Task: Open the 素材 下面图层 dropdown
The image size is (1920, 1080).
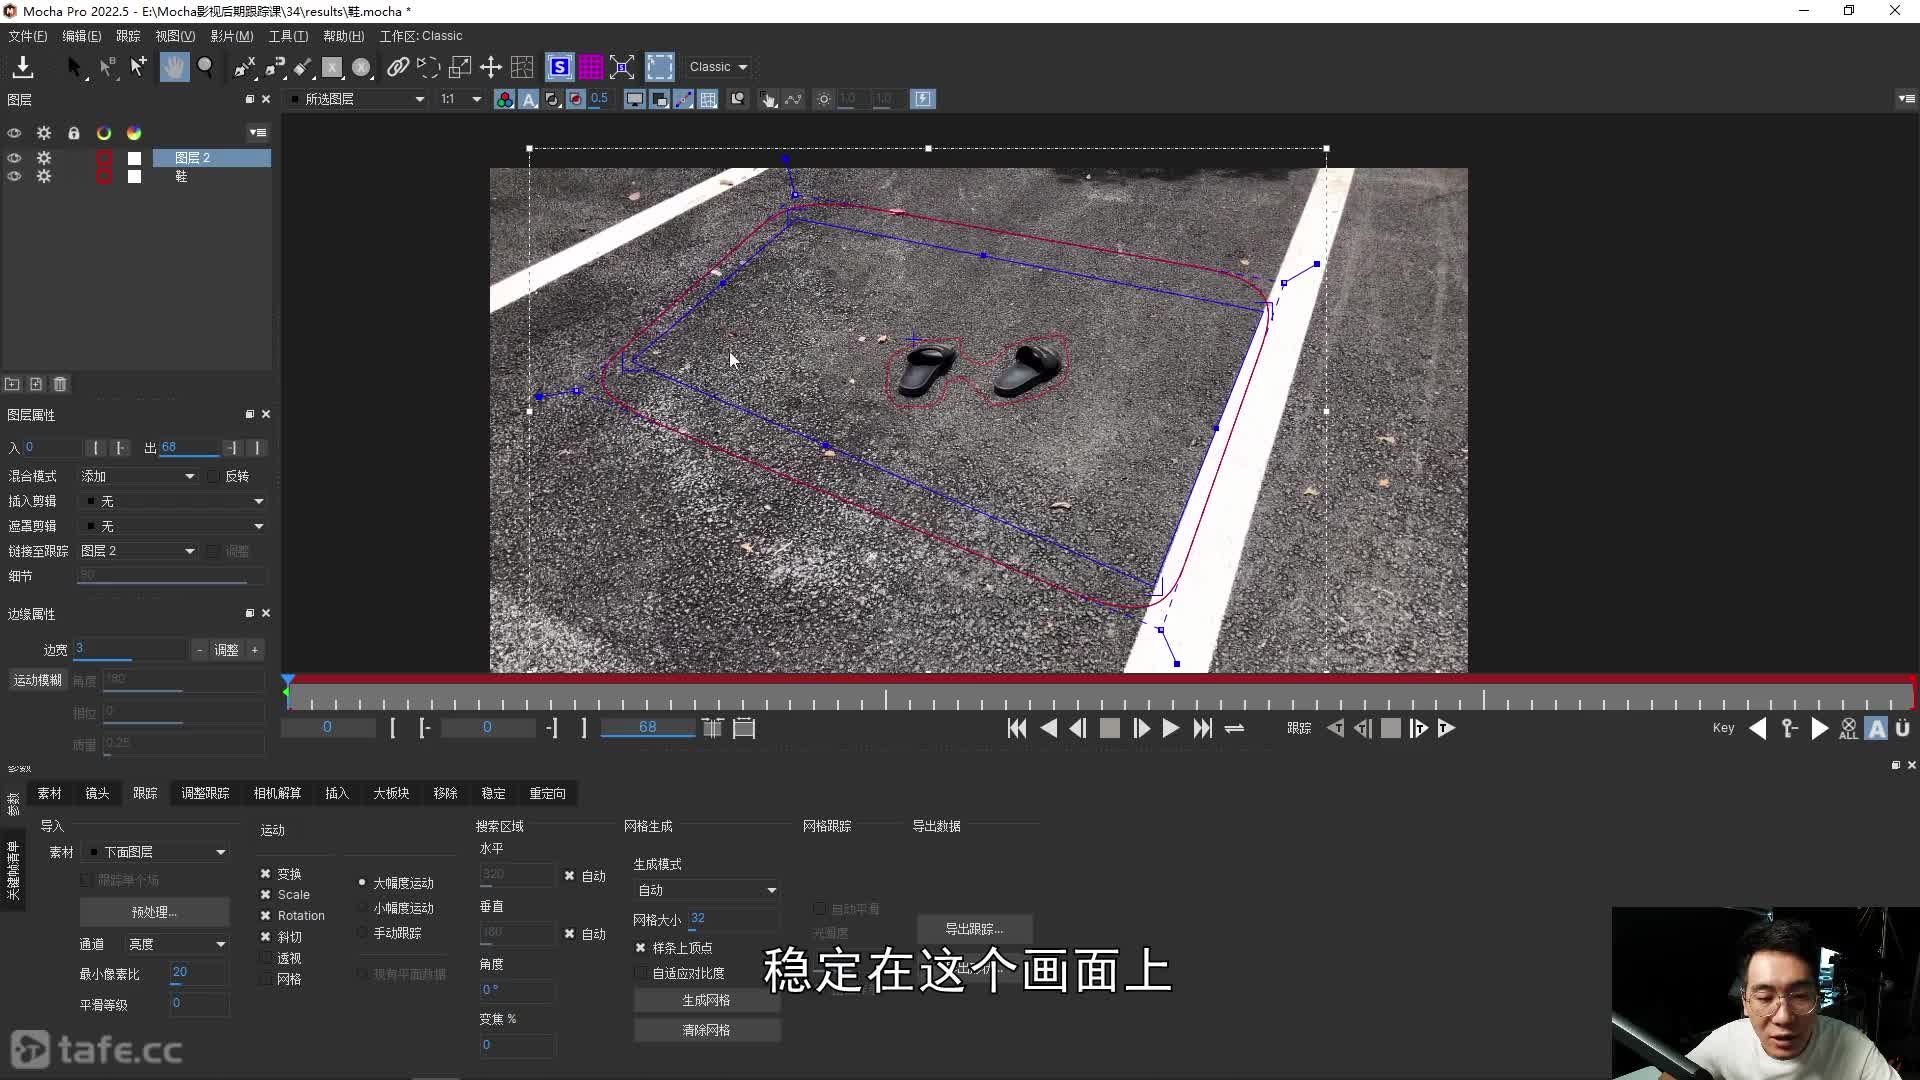Action: click(x=155, y=852)
